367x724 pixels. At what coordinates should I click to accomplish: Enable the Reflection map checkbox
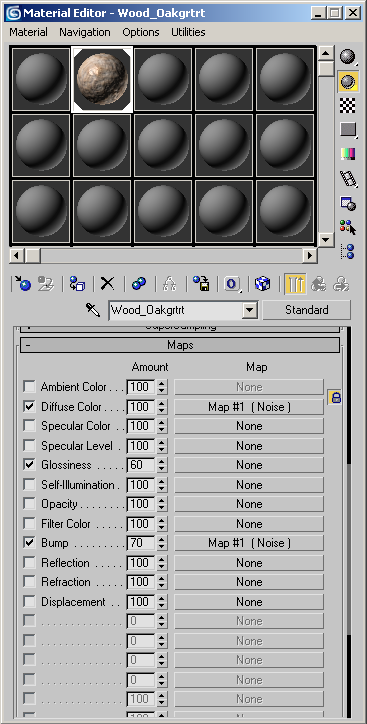[x=30, y=562]
